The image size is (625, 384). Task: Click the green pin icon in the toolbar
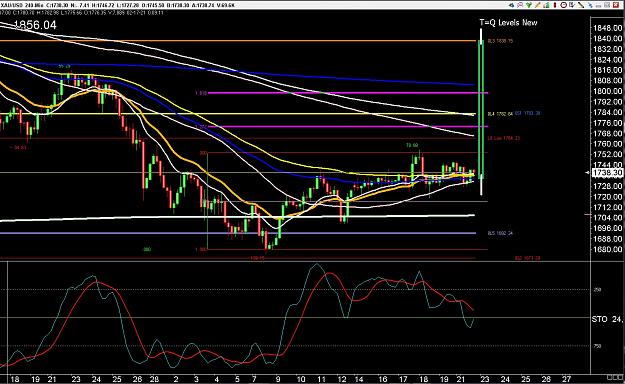pyautogui.click(x=529, y=5)
